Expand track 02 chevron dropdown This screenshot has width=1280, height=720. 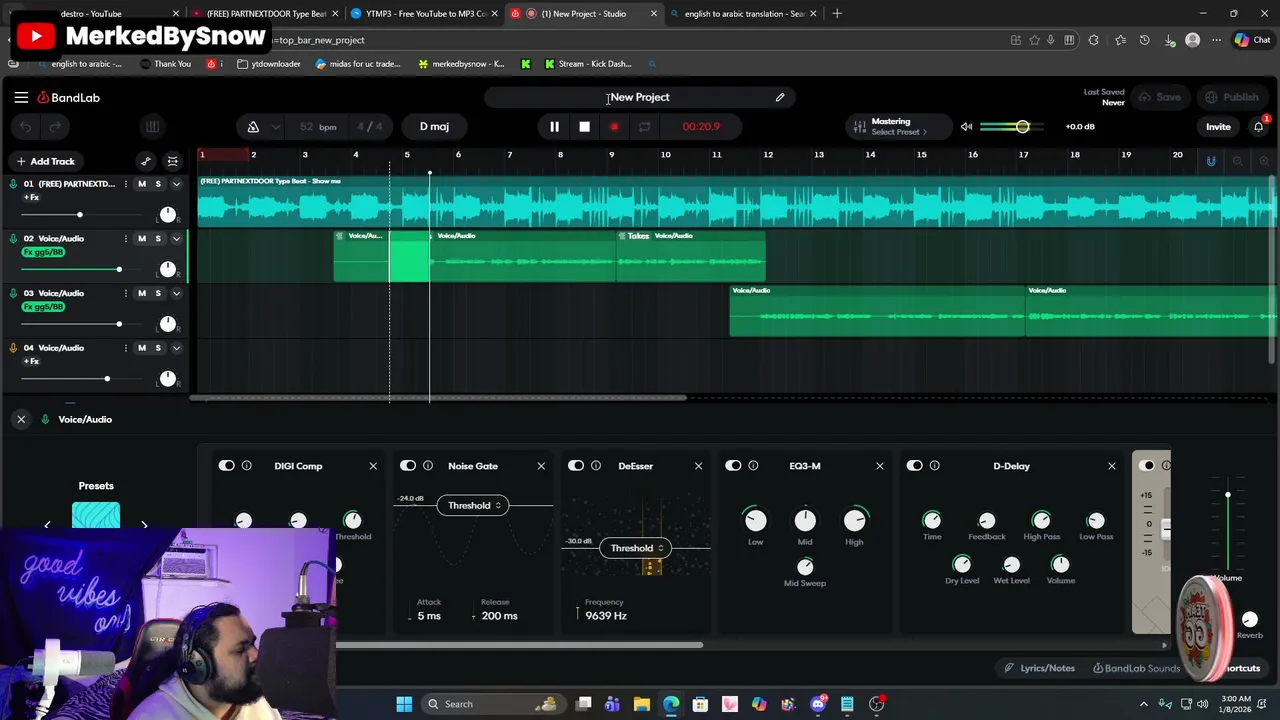[x=176, y=238]
